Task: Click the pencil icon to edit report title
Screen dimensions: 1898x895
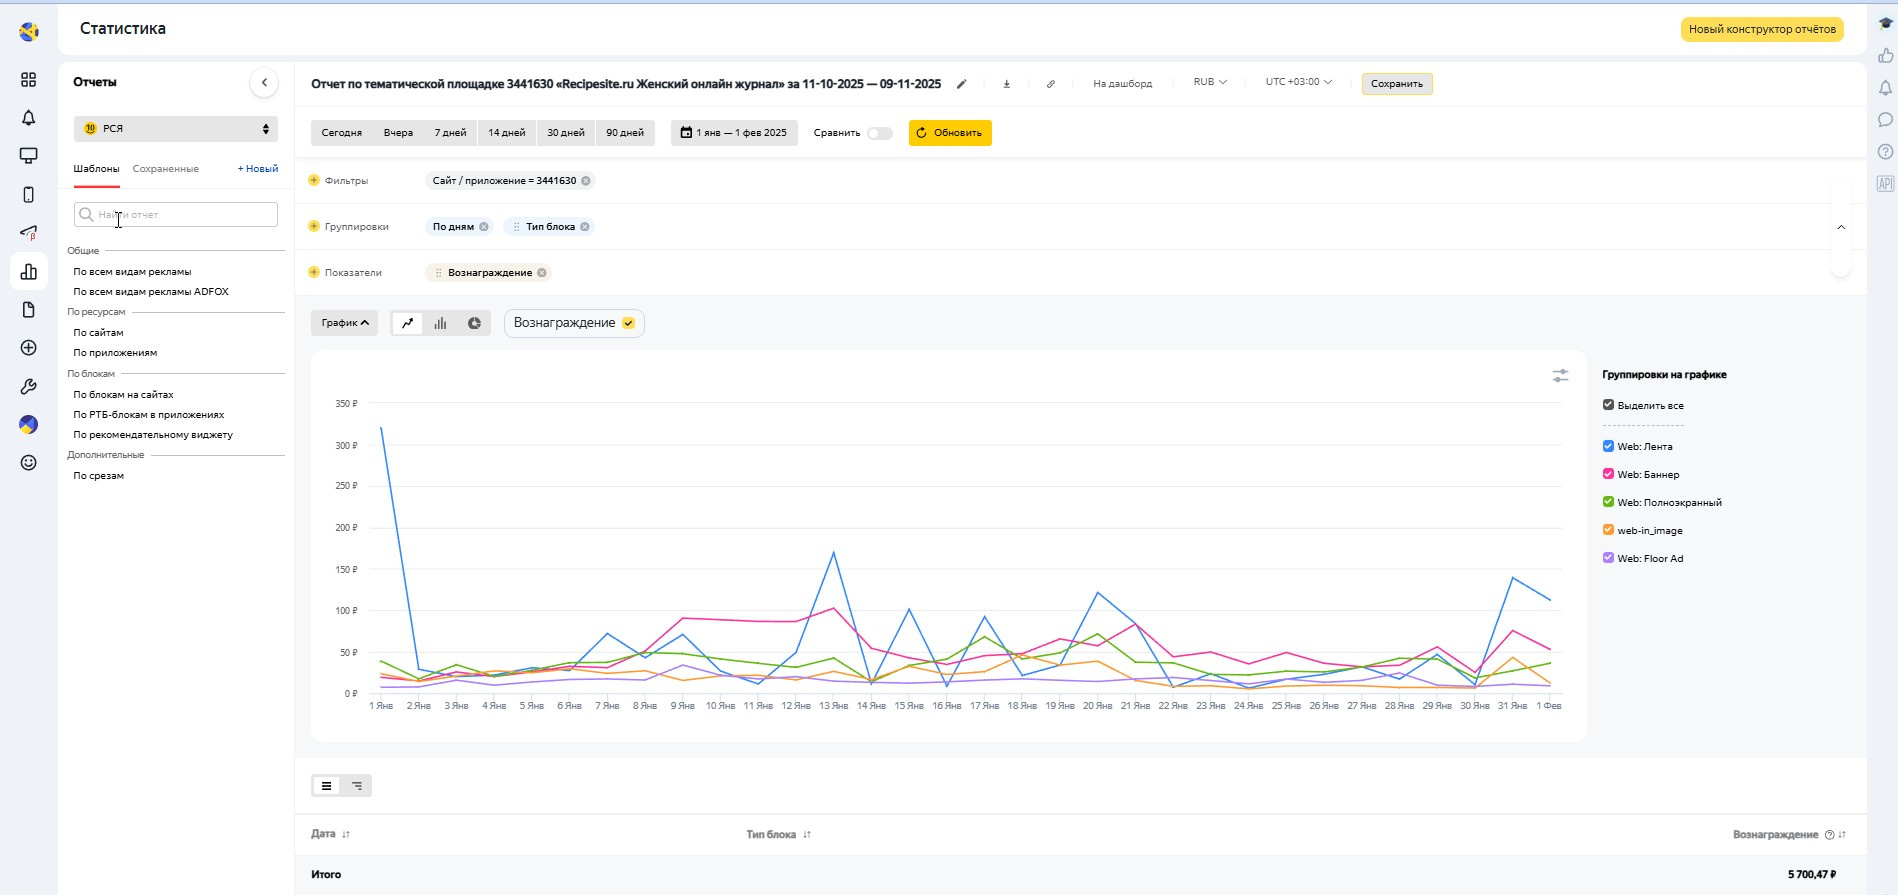Action: 961,84
